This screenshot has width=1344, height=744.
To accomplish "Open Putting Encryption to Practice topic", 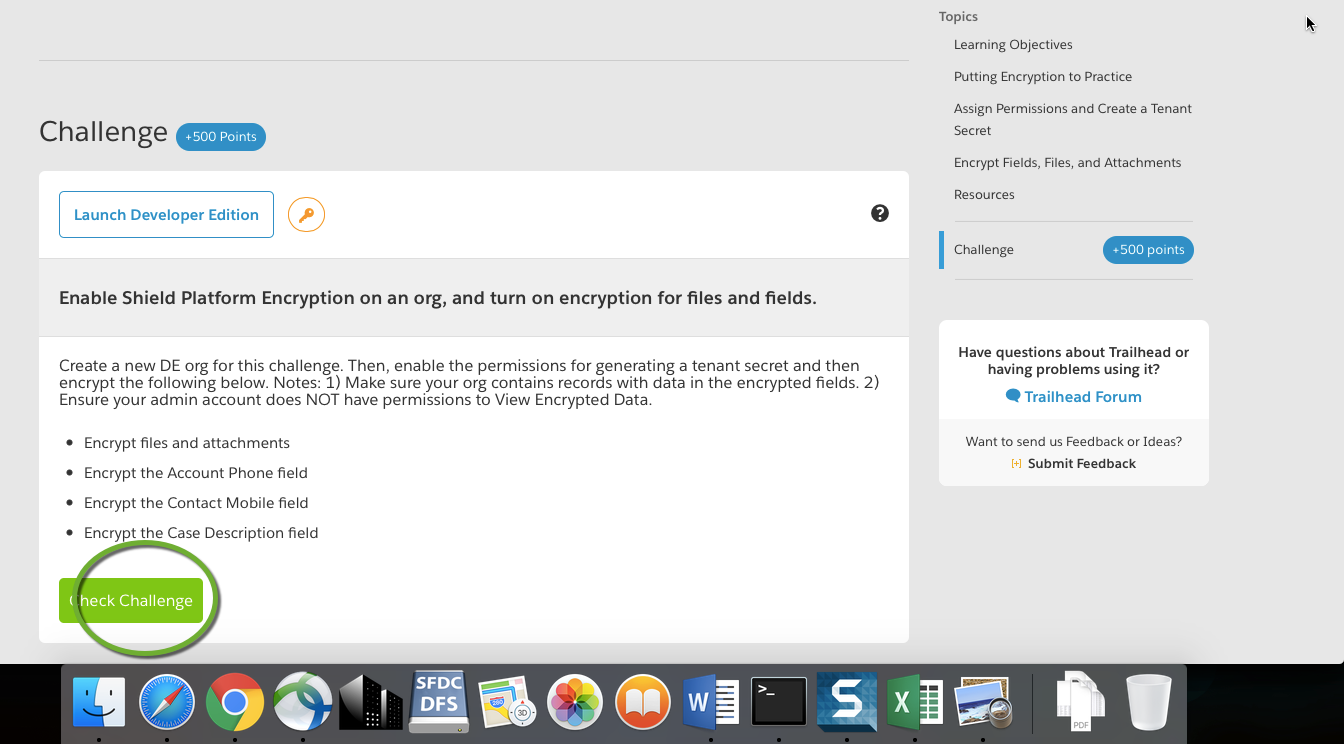I will 1043,76.
